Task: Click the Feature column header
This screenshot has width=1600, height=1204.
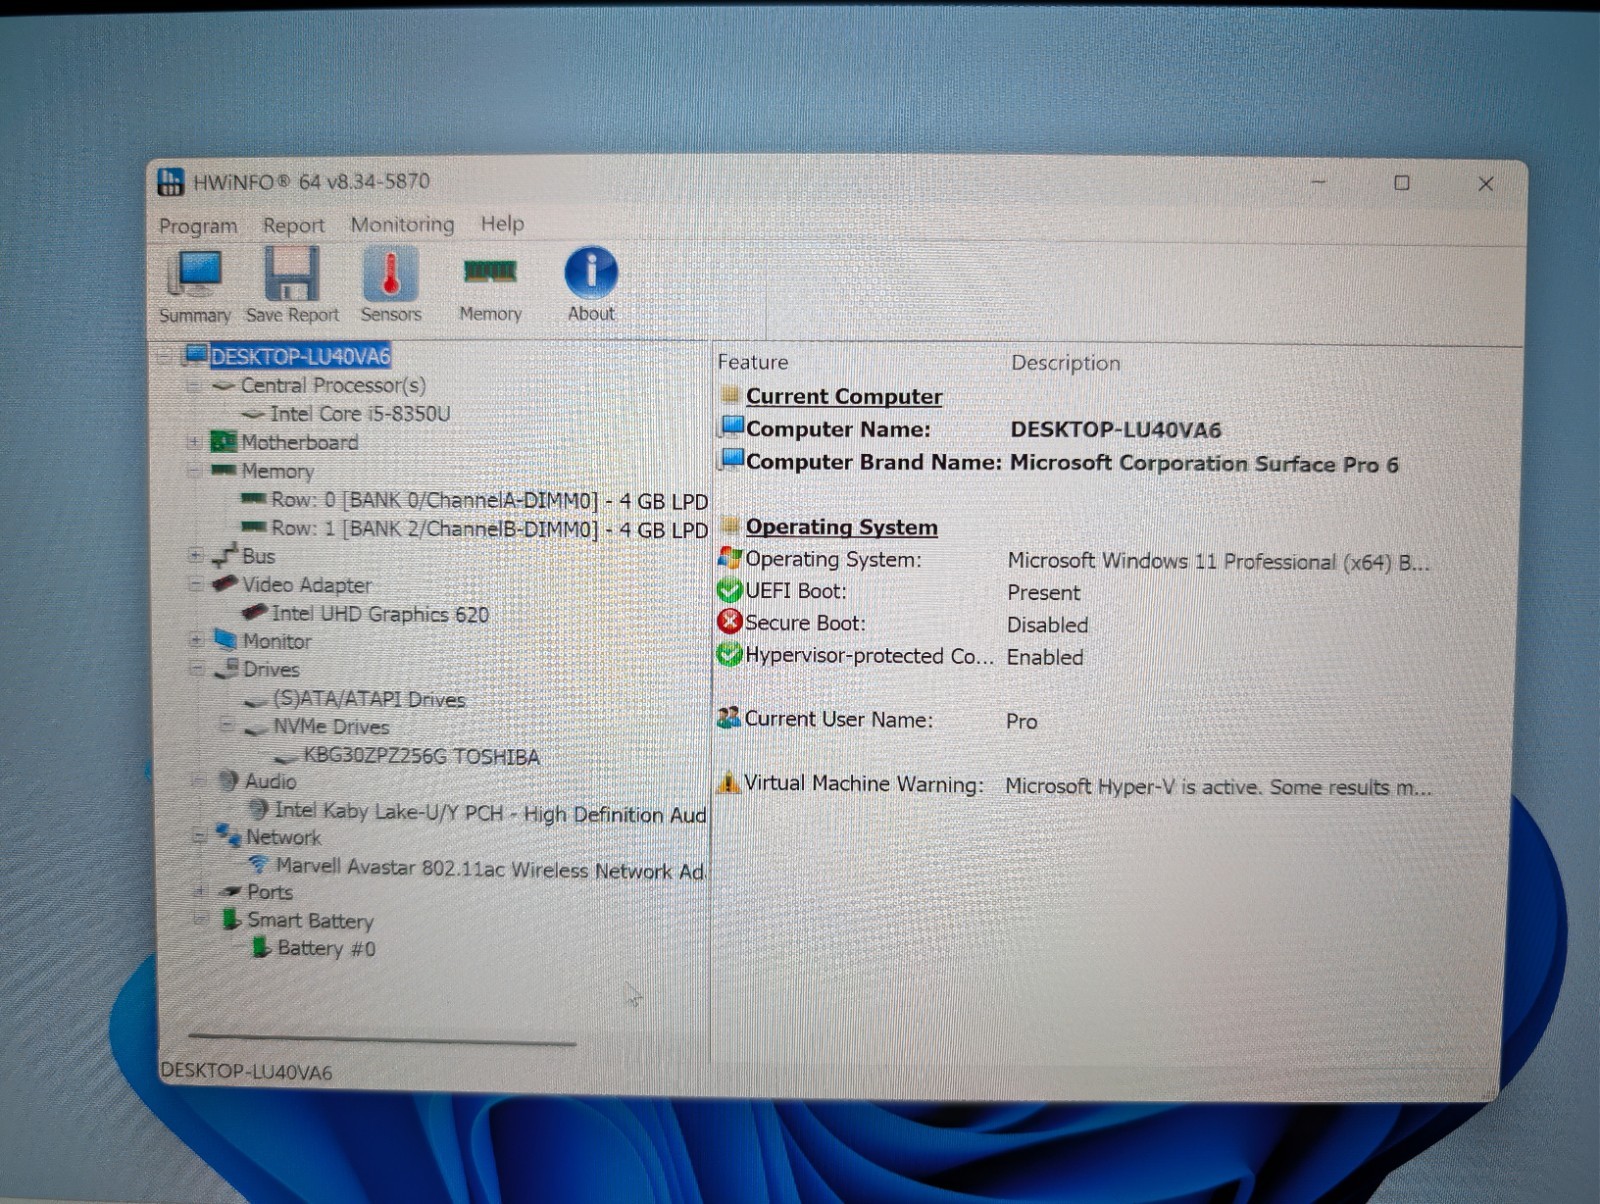Action: (x=753, y=362)
